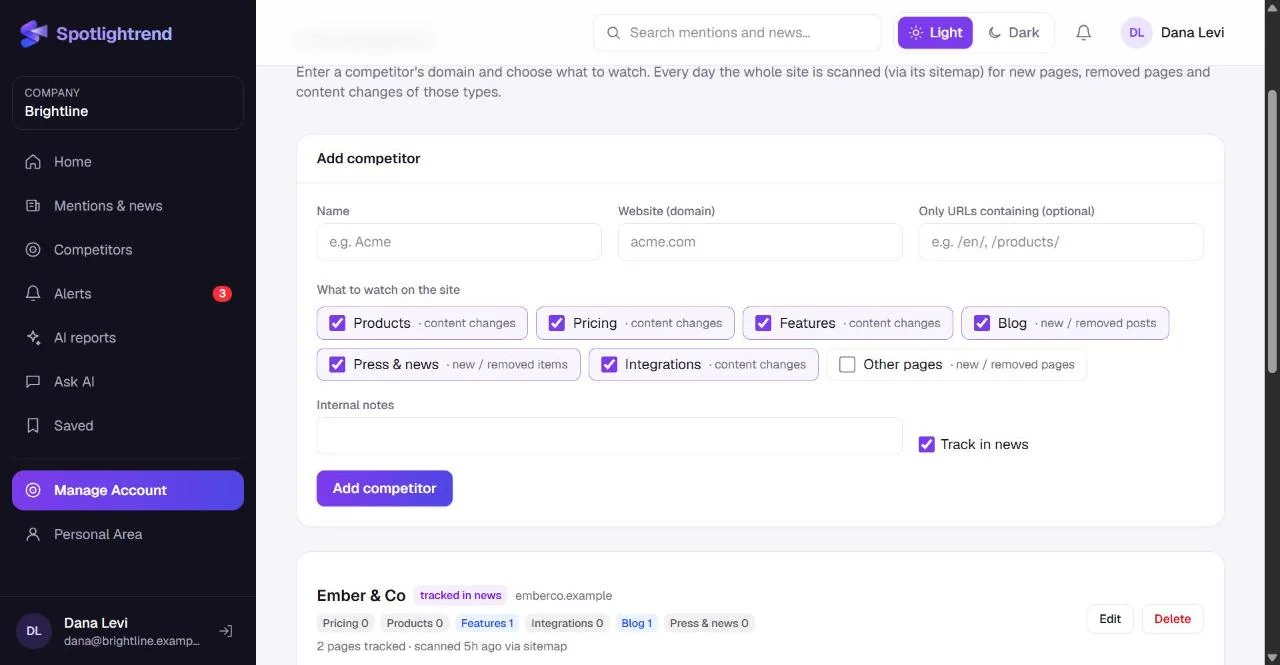Click the Add competitor button
Viewport: 1280px width, 665px height.
pos(385,488)
